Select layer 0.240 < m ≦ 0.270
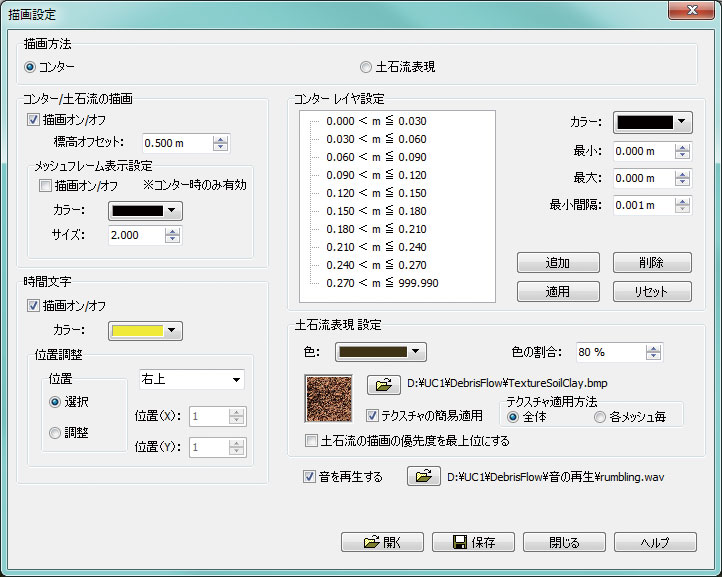Screen dimensions: 722x577 (376, 265)
